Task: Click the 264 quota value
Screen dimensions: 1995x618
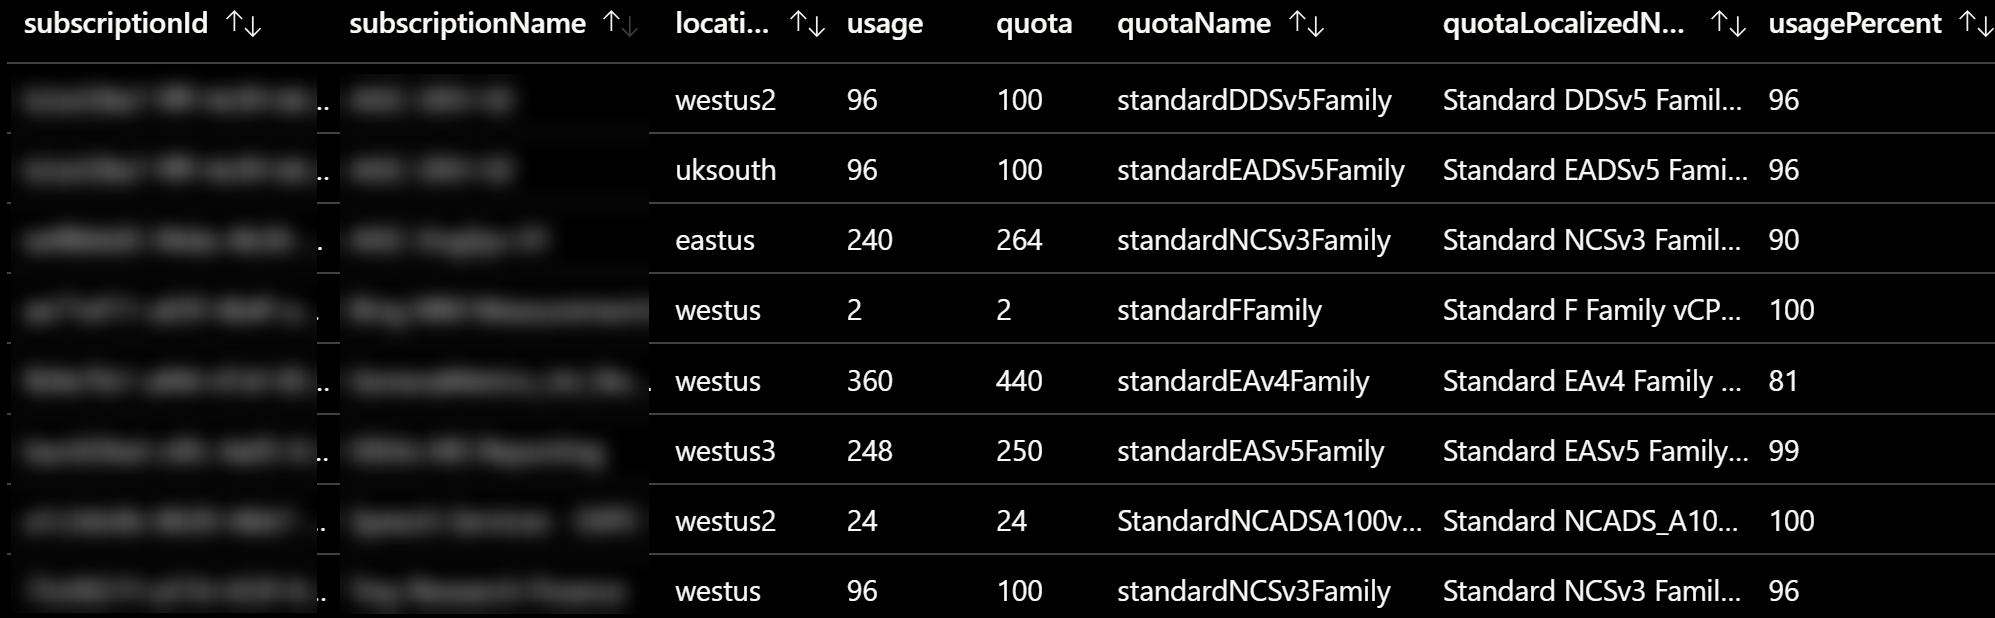Action: pos(1019,240)
